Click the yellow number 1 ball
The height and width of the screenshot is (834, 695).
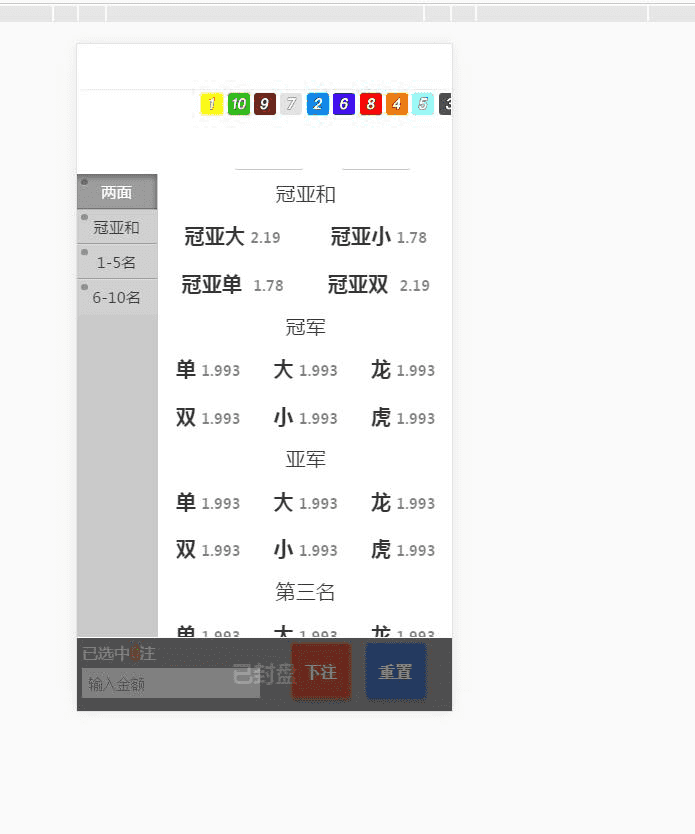click(x=212, y=104)
